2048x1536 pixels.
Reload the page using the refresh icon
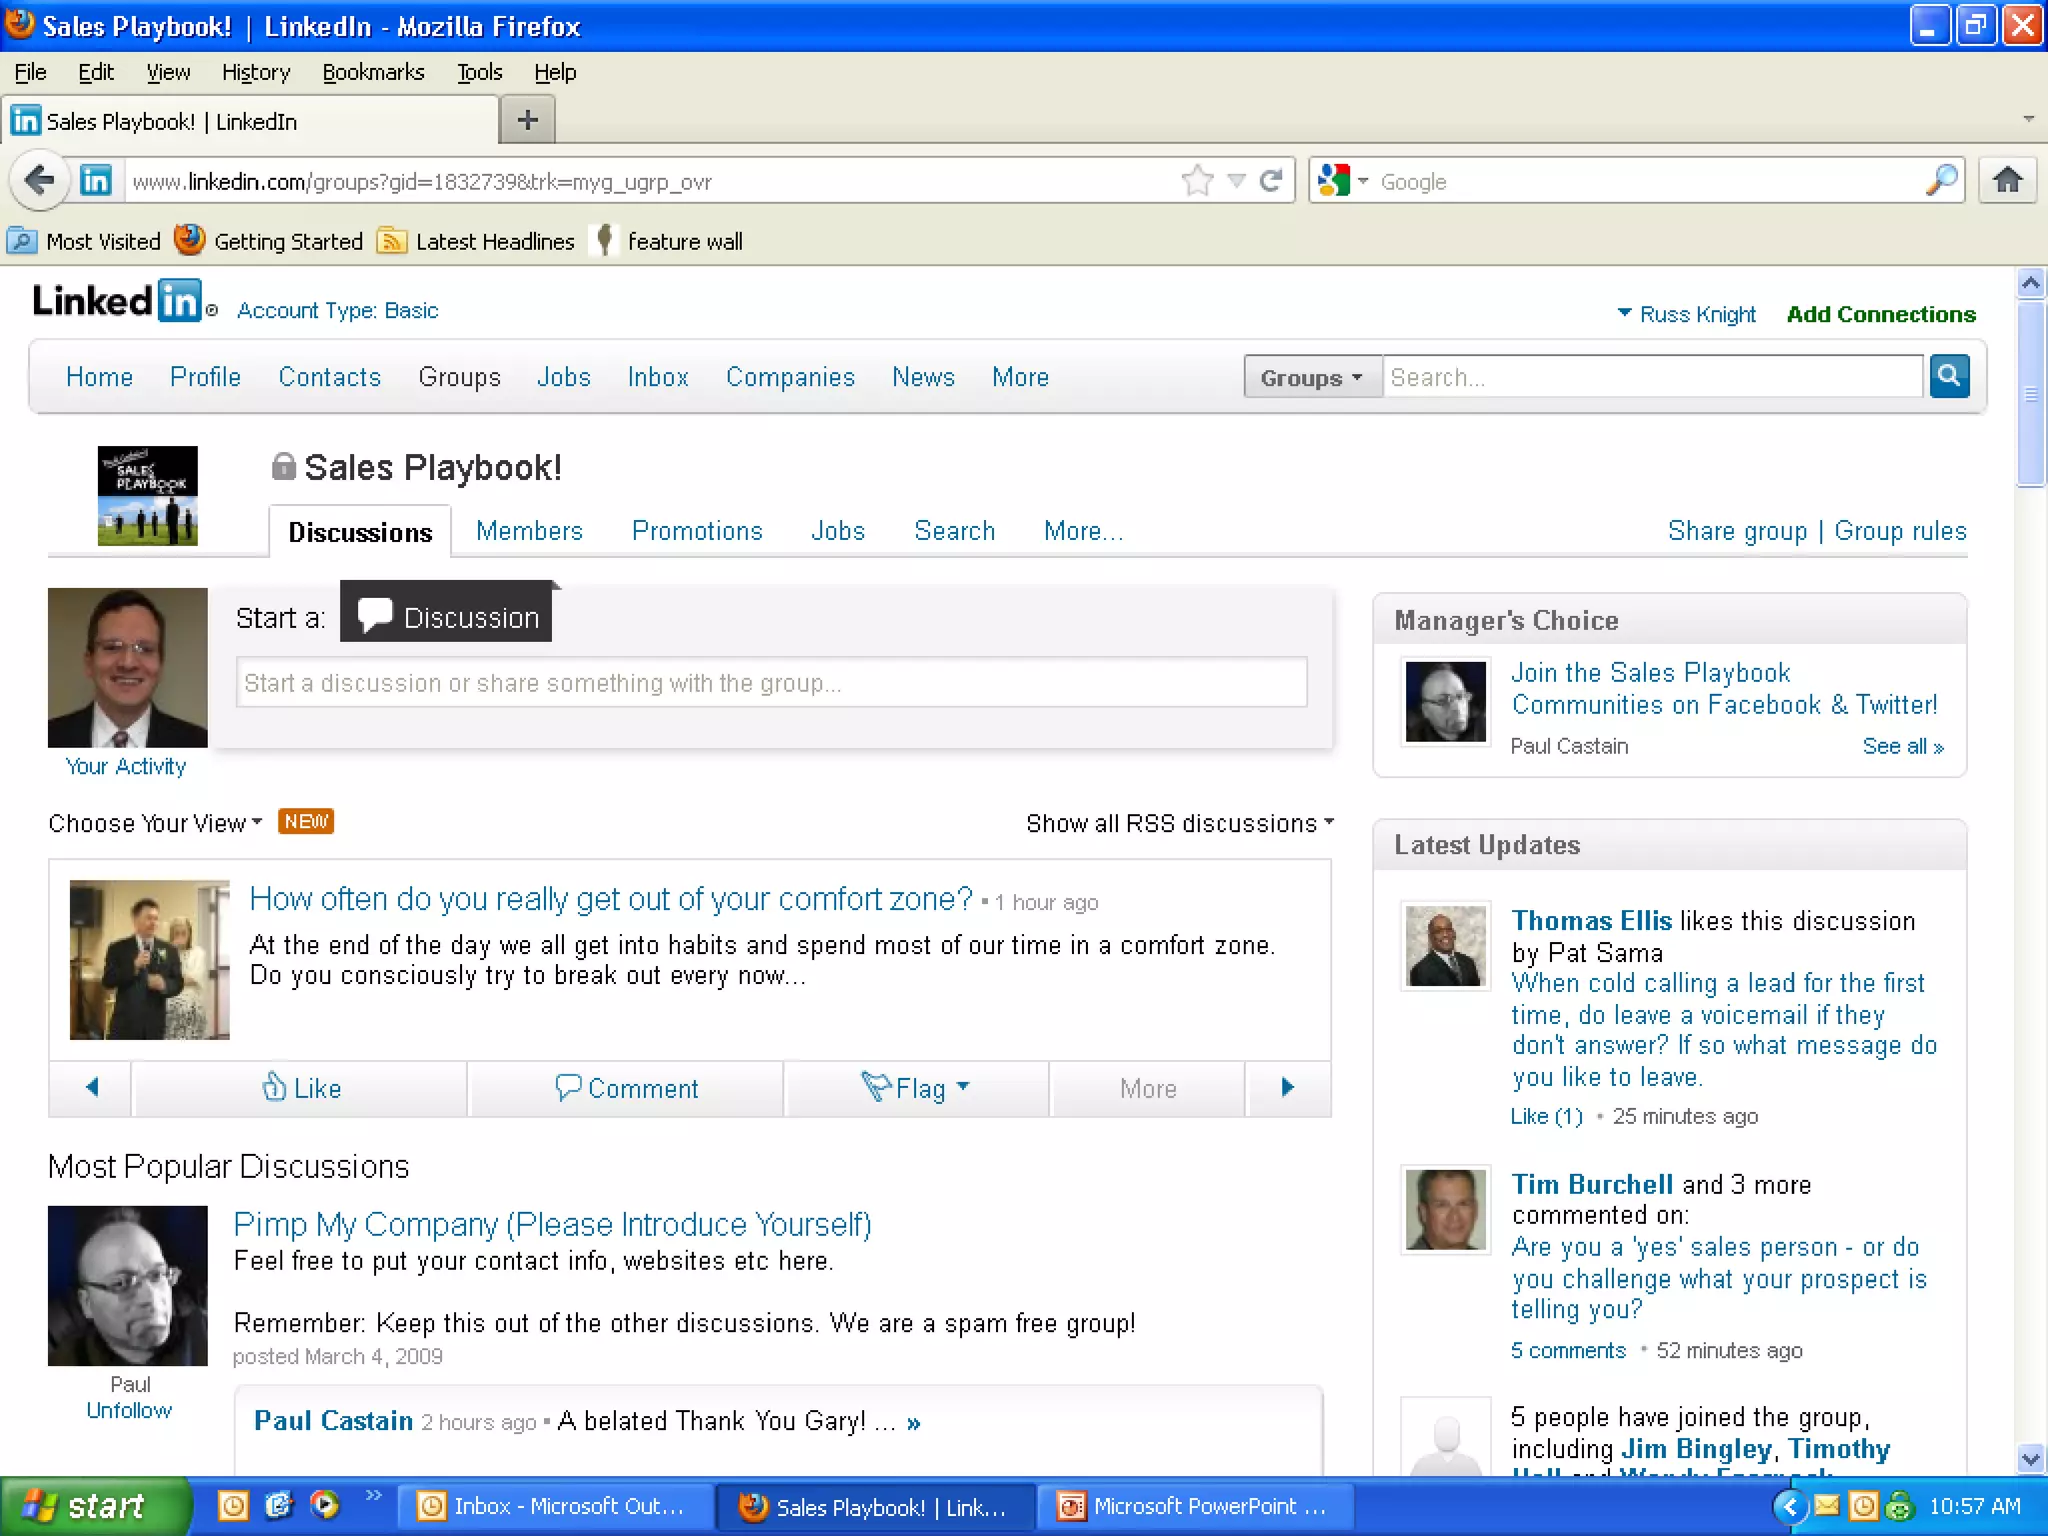[x=1271, y=181]
